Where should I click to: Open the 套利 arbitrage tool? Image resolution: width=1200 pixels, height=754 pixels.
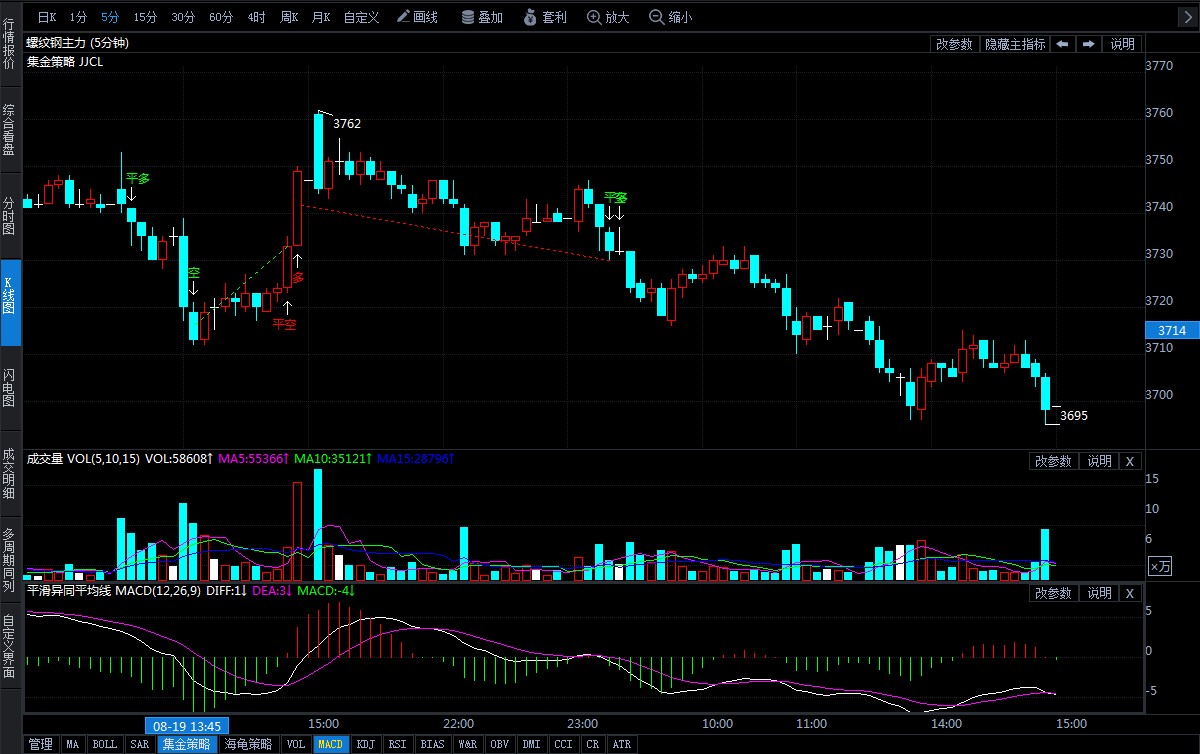point(546,17)
